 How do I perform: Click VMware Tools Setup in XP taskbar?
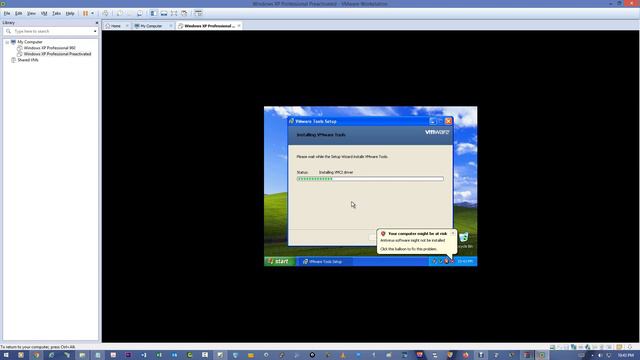(x=325, y=262)
